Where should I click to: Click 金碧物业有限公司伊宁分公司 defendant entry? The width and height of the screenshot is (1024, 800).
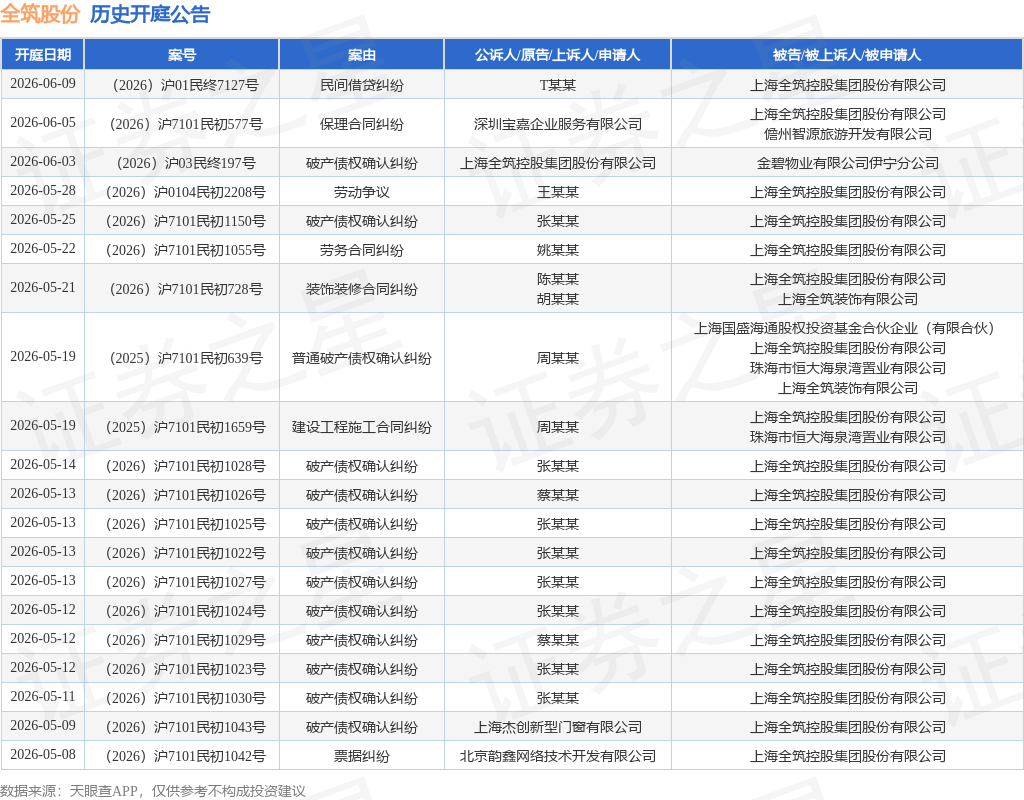pyautogui.click(x=847, y=163)
